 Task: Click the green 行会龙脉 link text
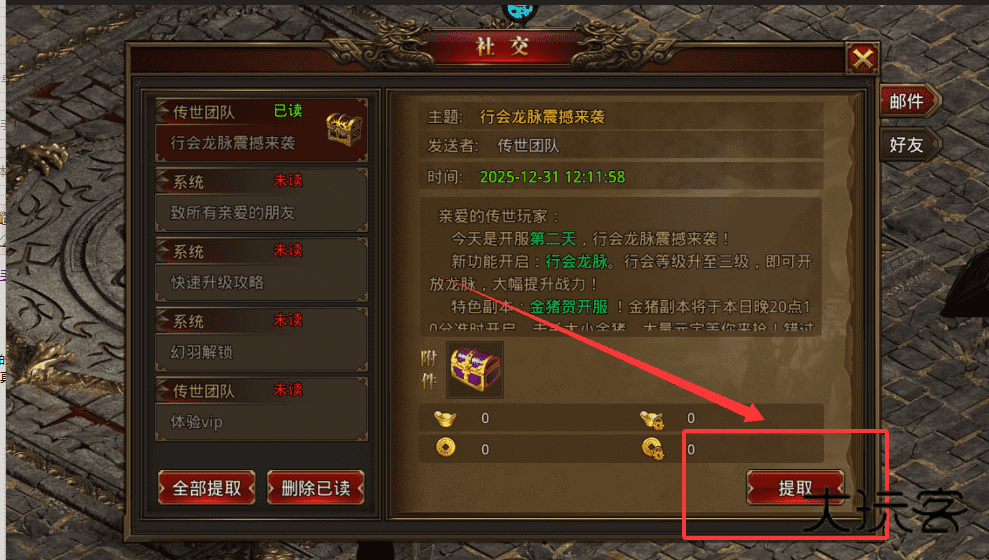click(576, 261)
